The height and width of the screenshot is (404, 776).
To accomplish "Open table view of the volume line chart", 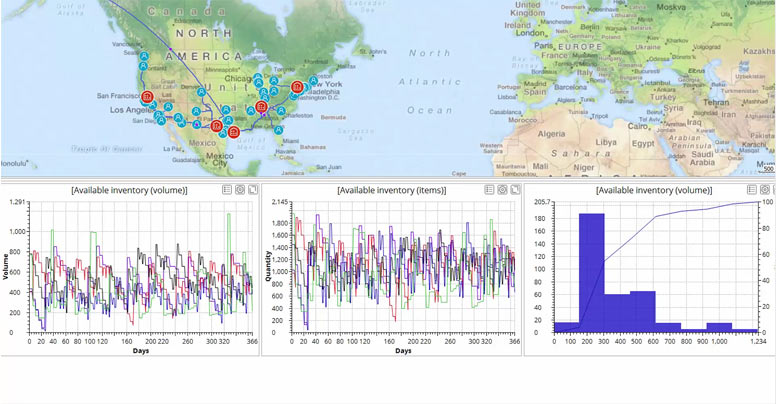I will [227, 190].
